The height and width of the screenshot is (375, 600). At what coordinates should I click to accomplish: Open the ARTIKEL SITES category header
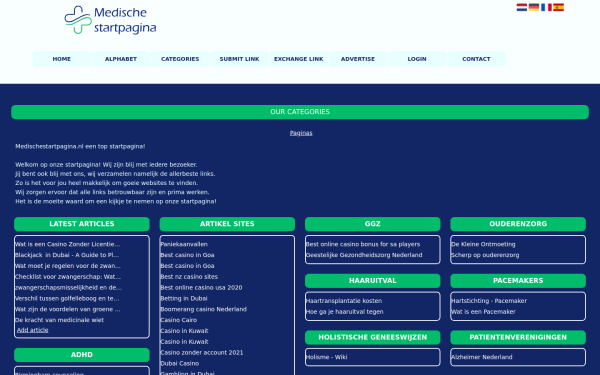tap(227, 224)
